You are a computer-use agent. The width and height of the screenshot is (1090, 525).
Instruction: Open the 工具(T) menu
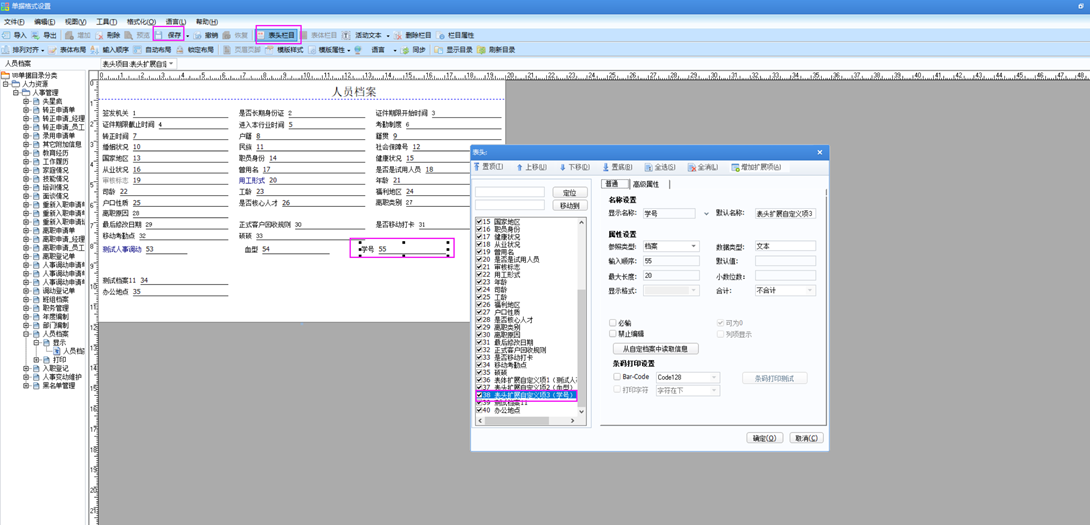(106, 22)
